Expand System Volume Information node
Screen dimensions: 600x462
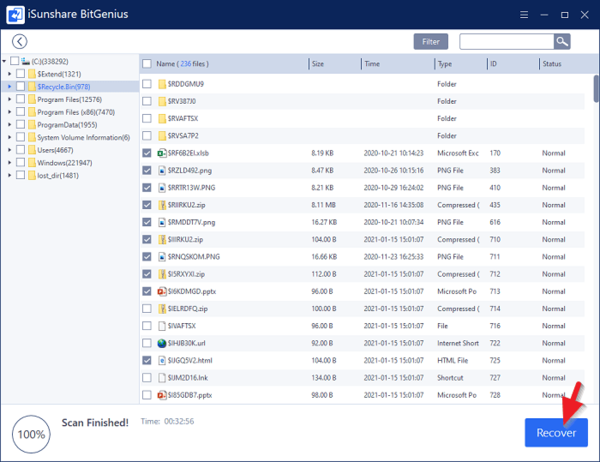coord(10,137)
